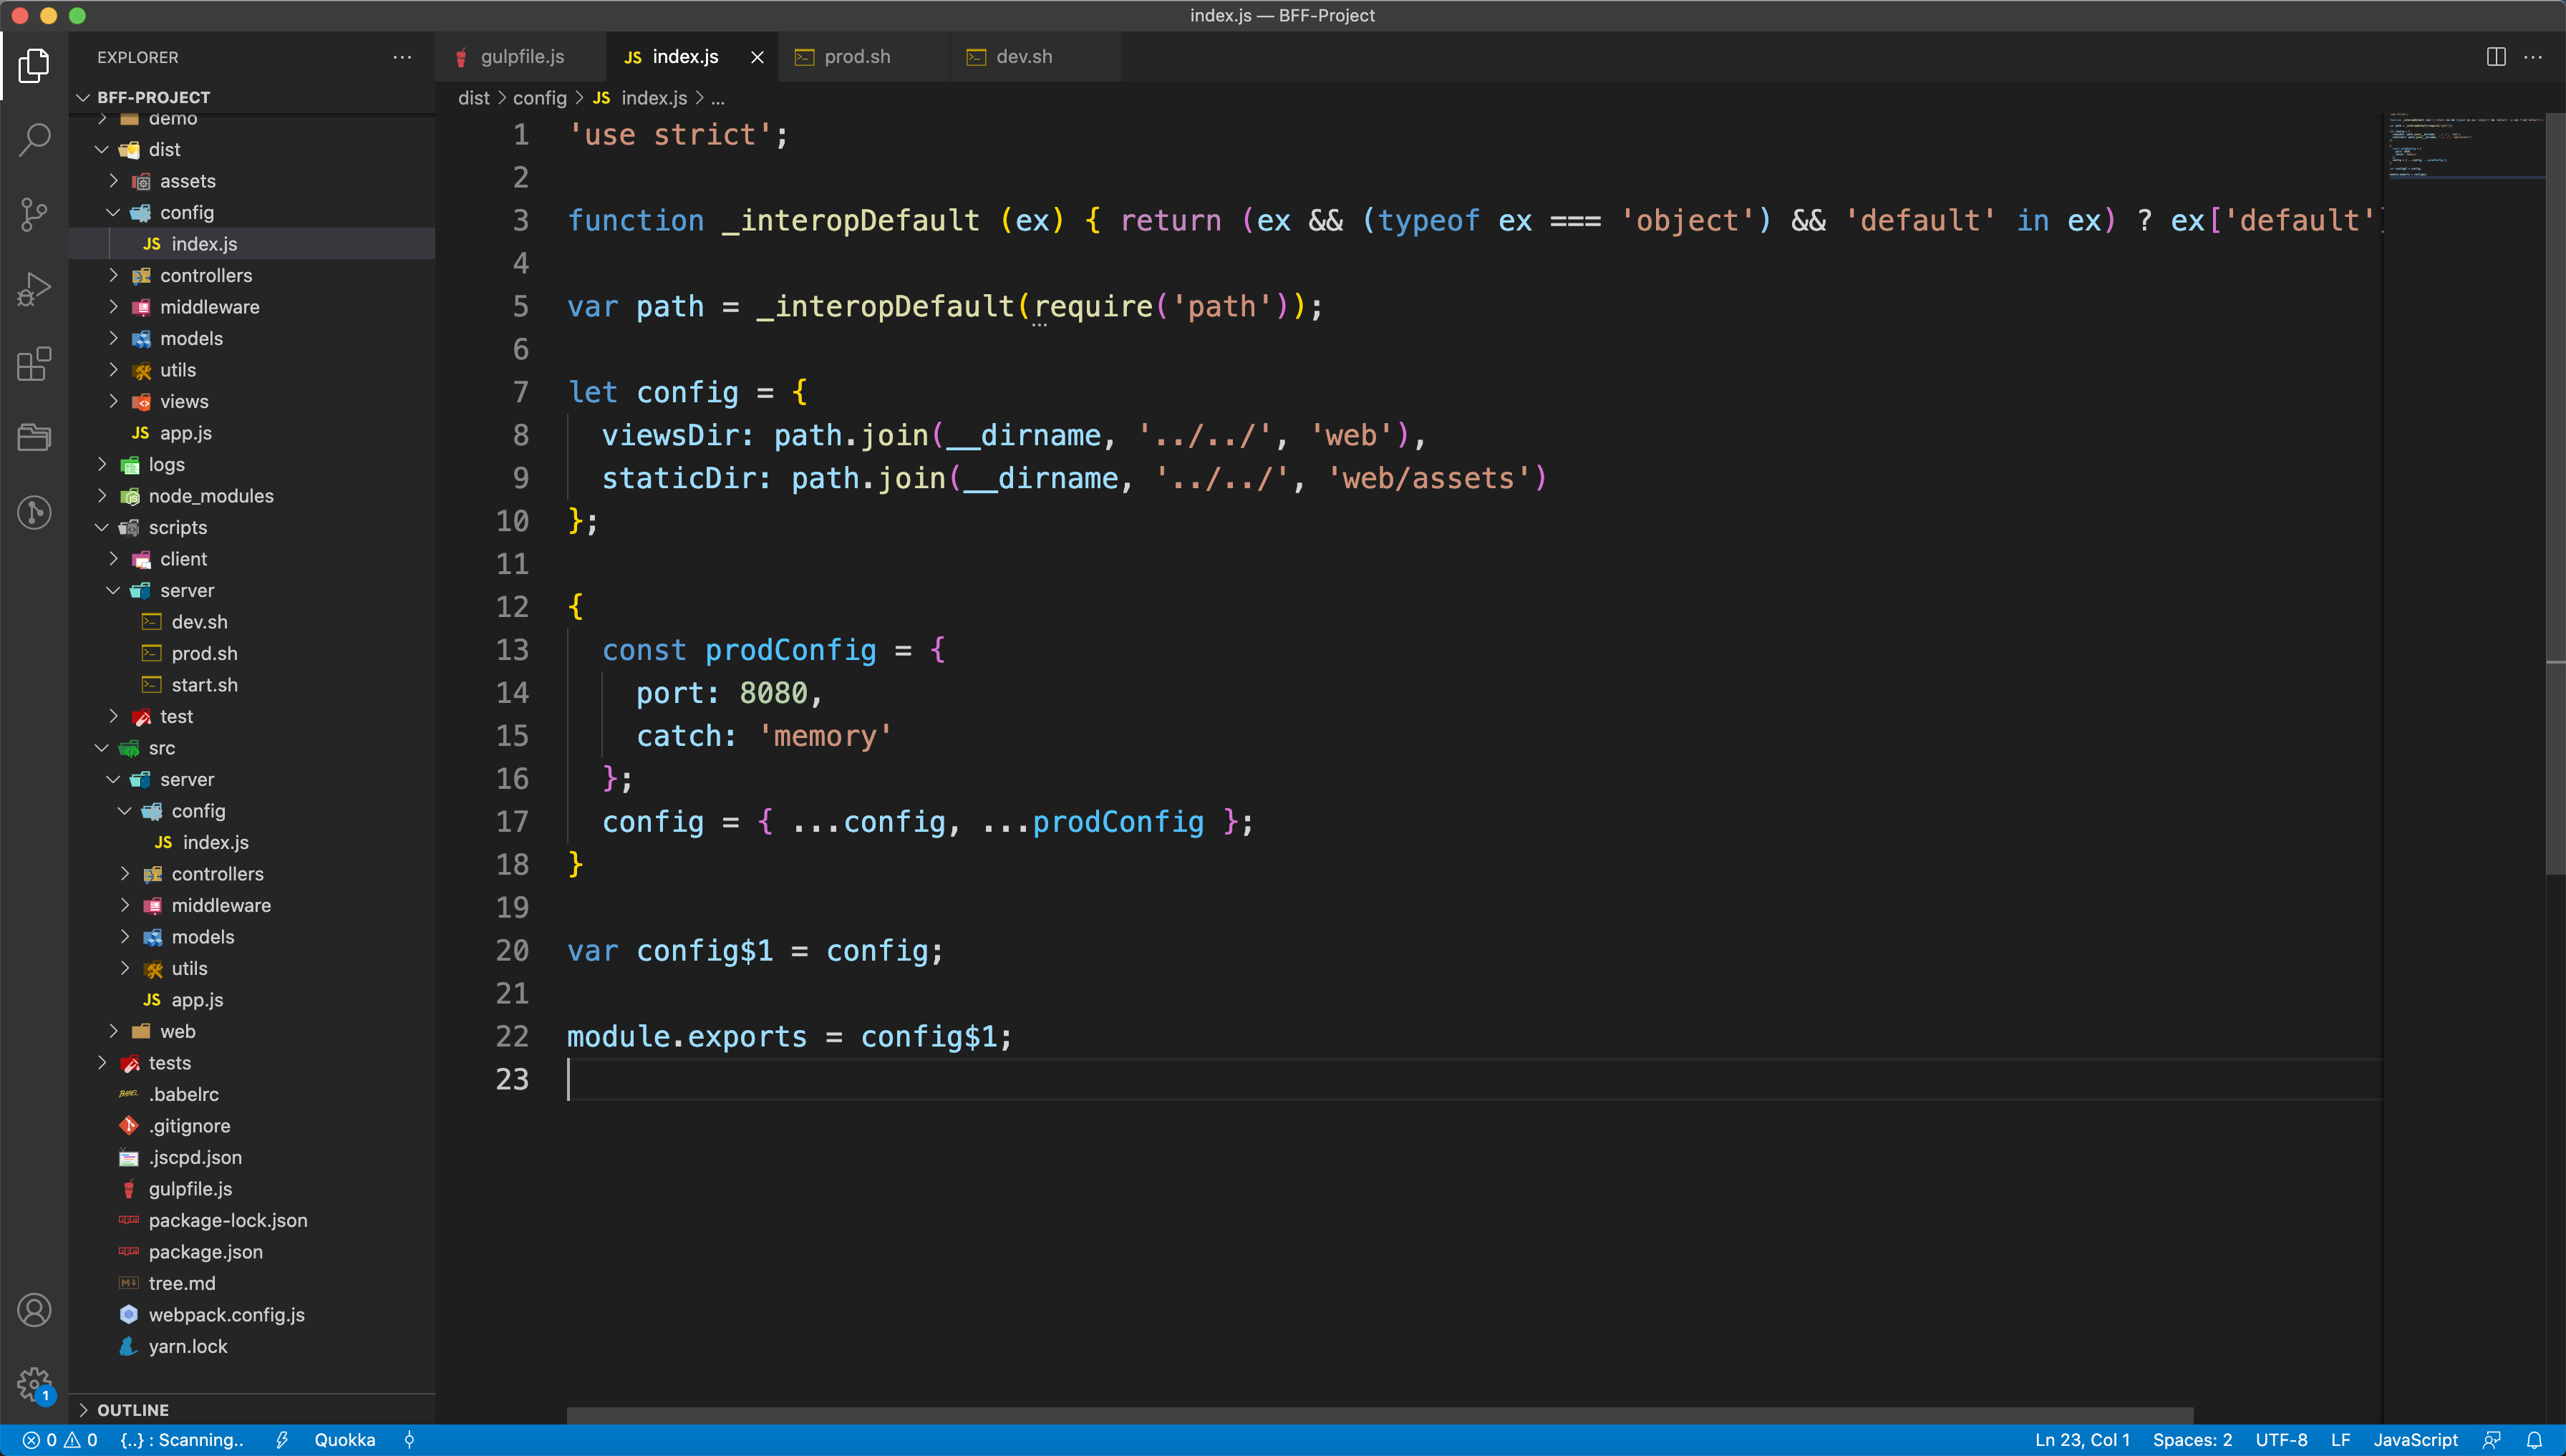The height and width of the screenshot is (1456, 2566).
Task: Split the editor to the right
Action: [2496, 57]
